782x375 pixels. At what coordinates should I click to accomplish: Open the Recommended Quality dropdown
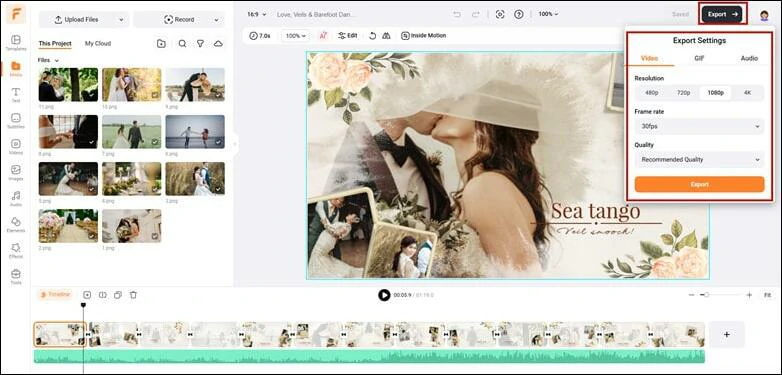tap(699, 160)
